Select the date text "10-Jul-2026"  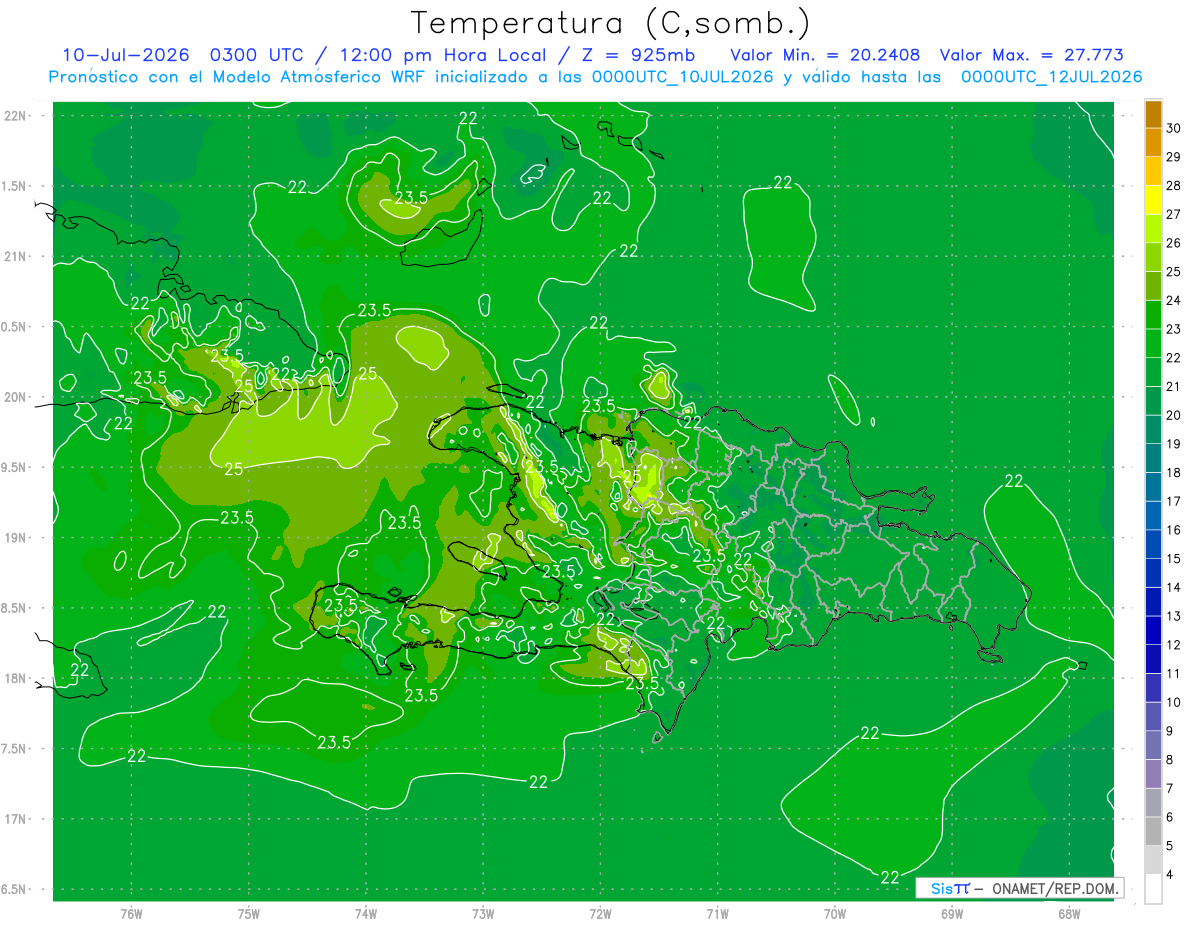(x=124, y=55)
